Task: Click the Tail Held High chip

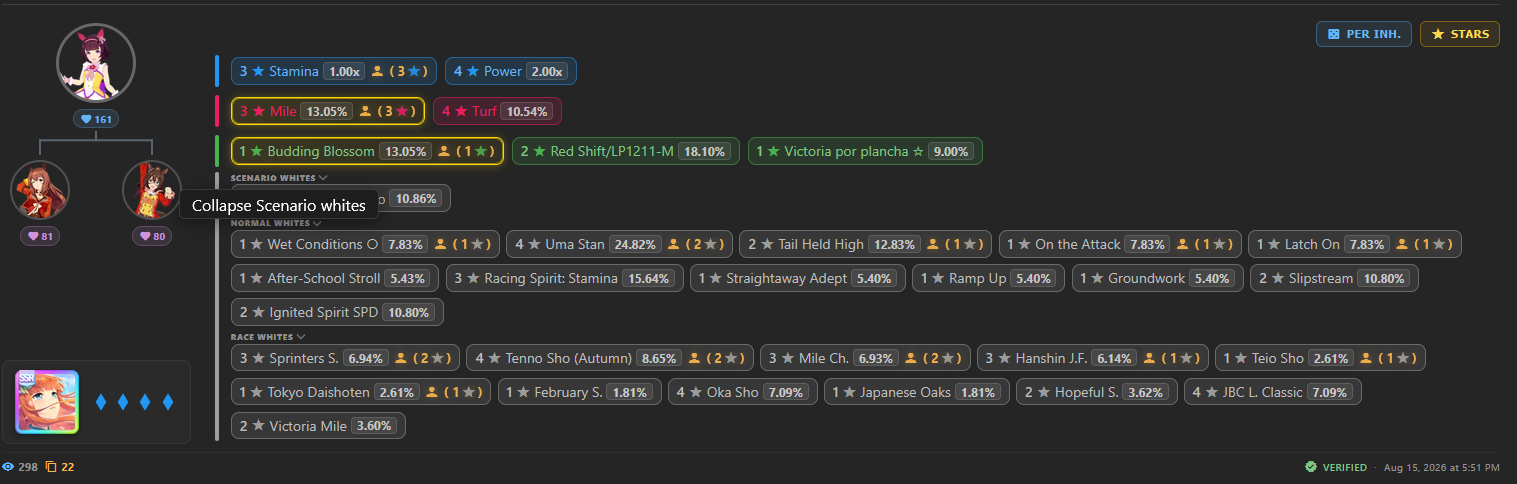Action: (x=866, y=244)
